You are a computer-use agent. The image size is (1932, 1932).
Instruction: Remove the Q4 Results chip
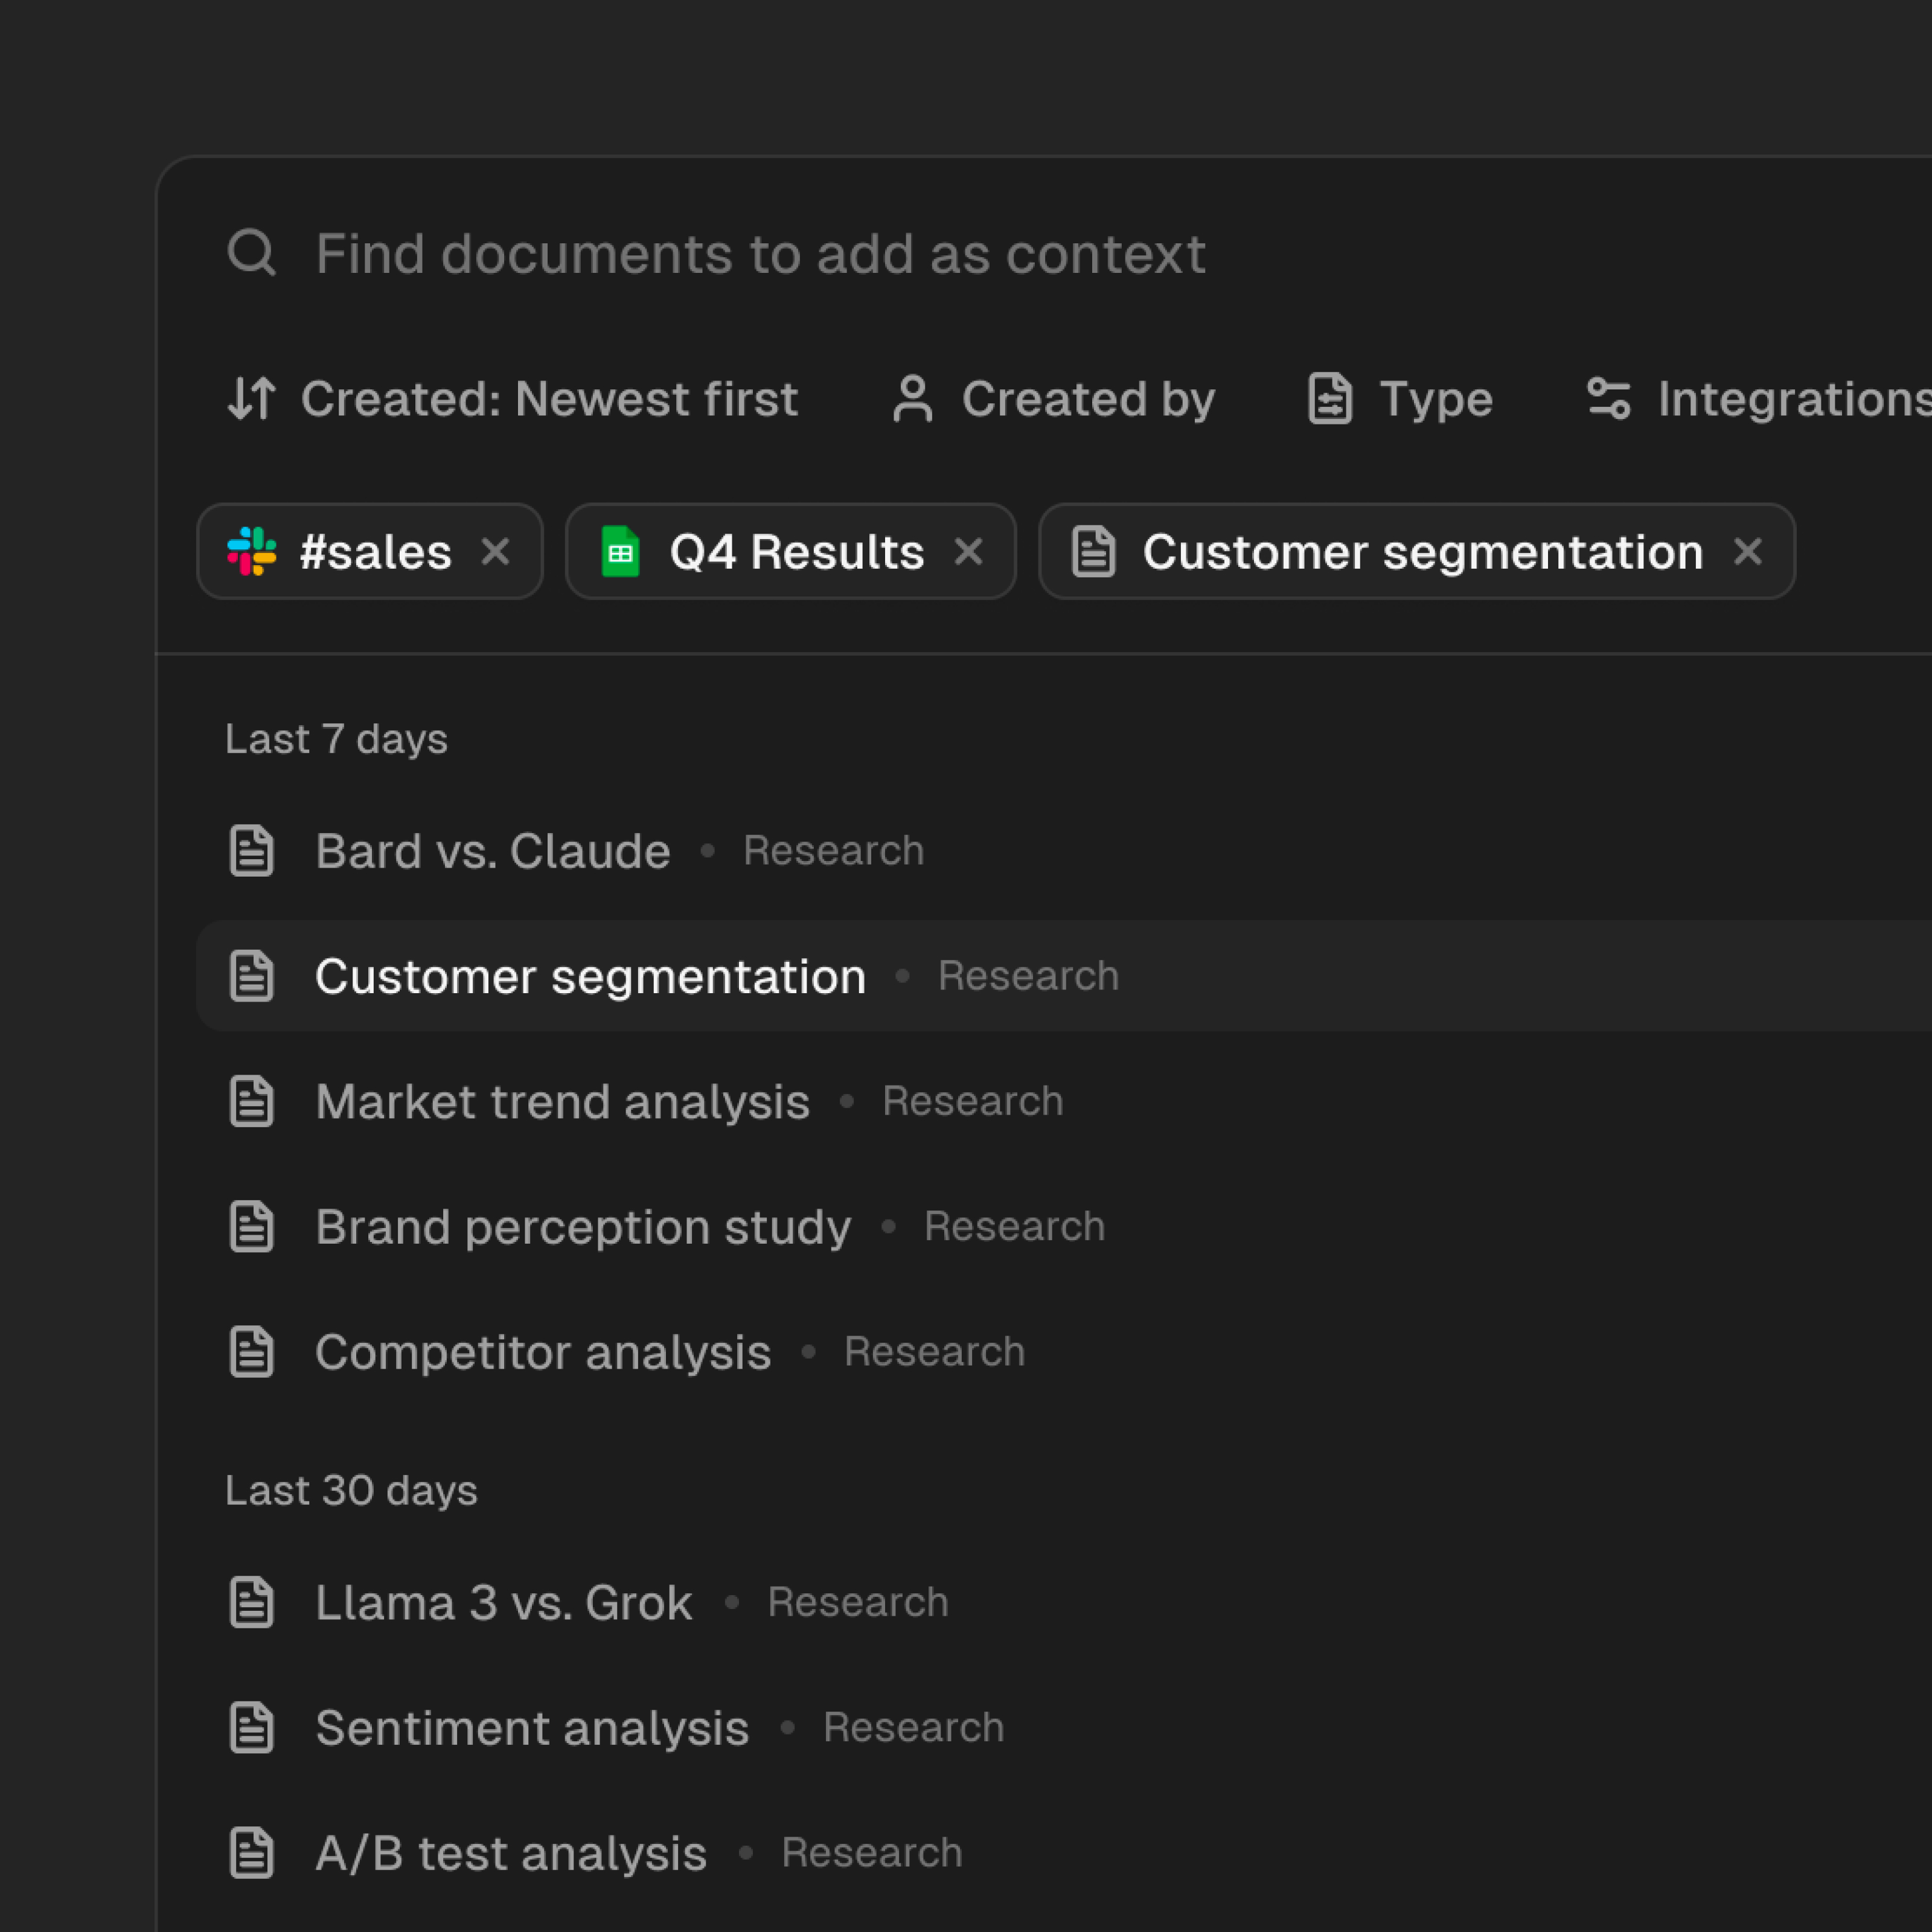tap(968, 552)
